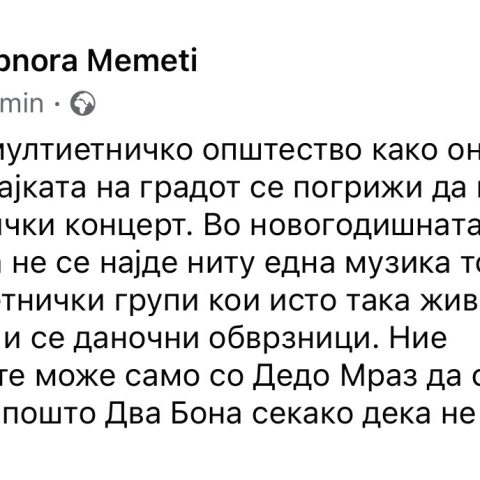
Task: Click the globe public audience icon
Action: click(x=83, y=103)
